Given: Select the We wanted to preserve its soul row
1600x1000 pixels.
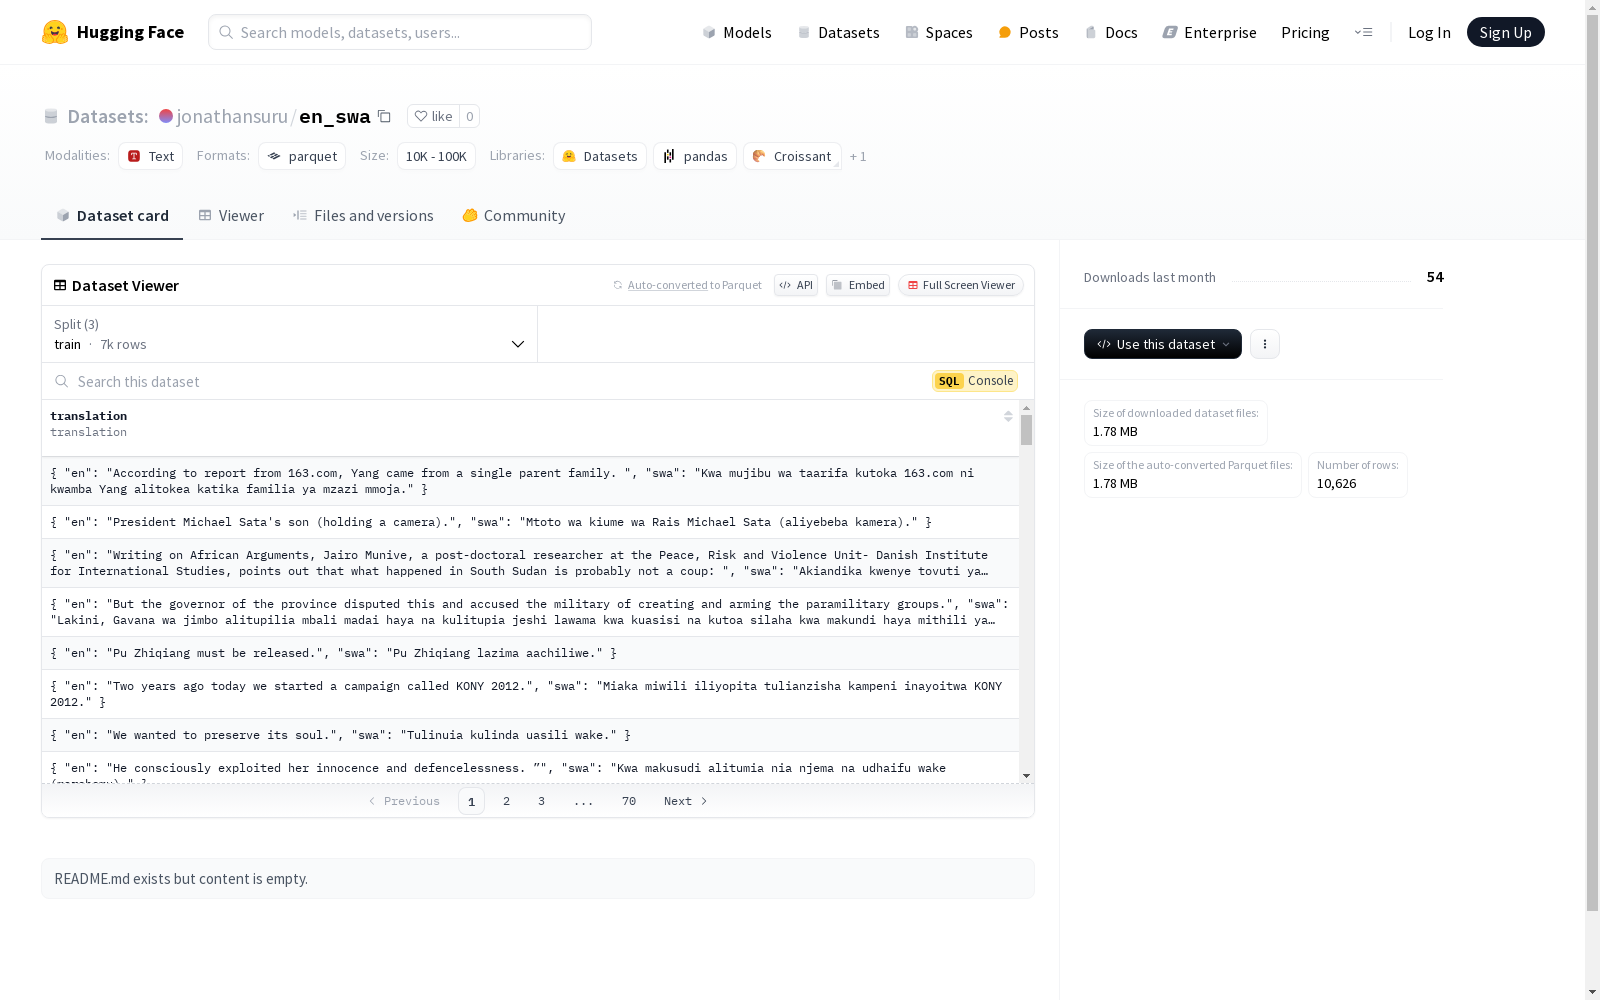Looking at the screenshot, I should click(530, 735).
